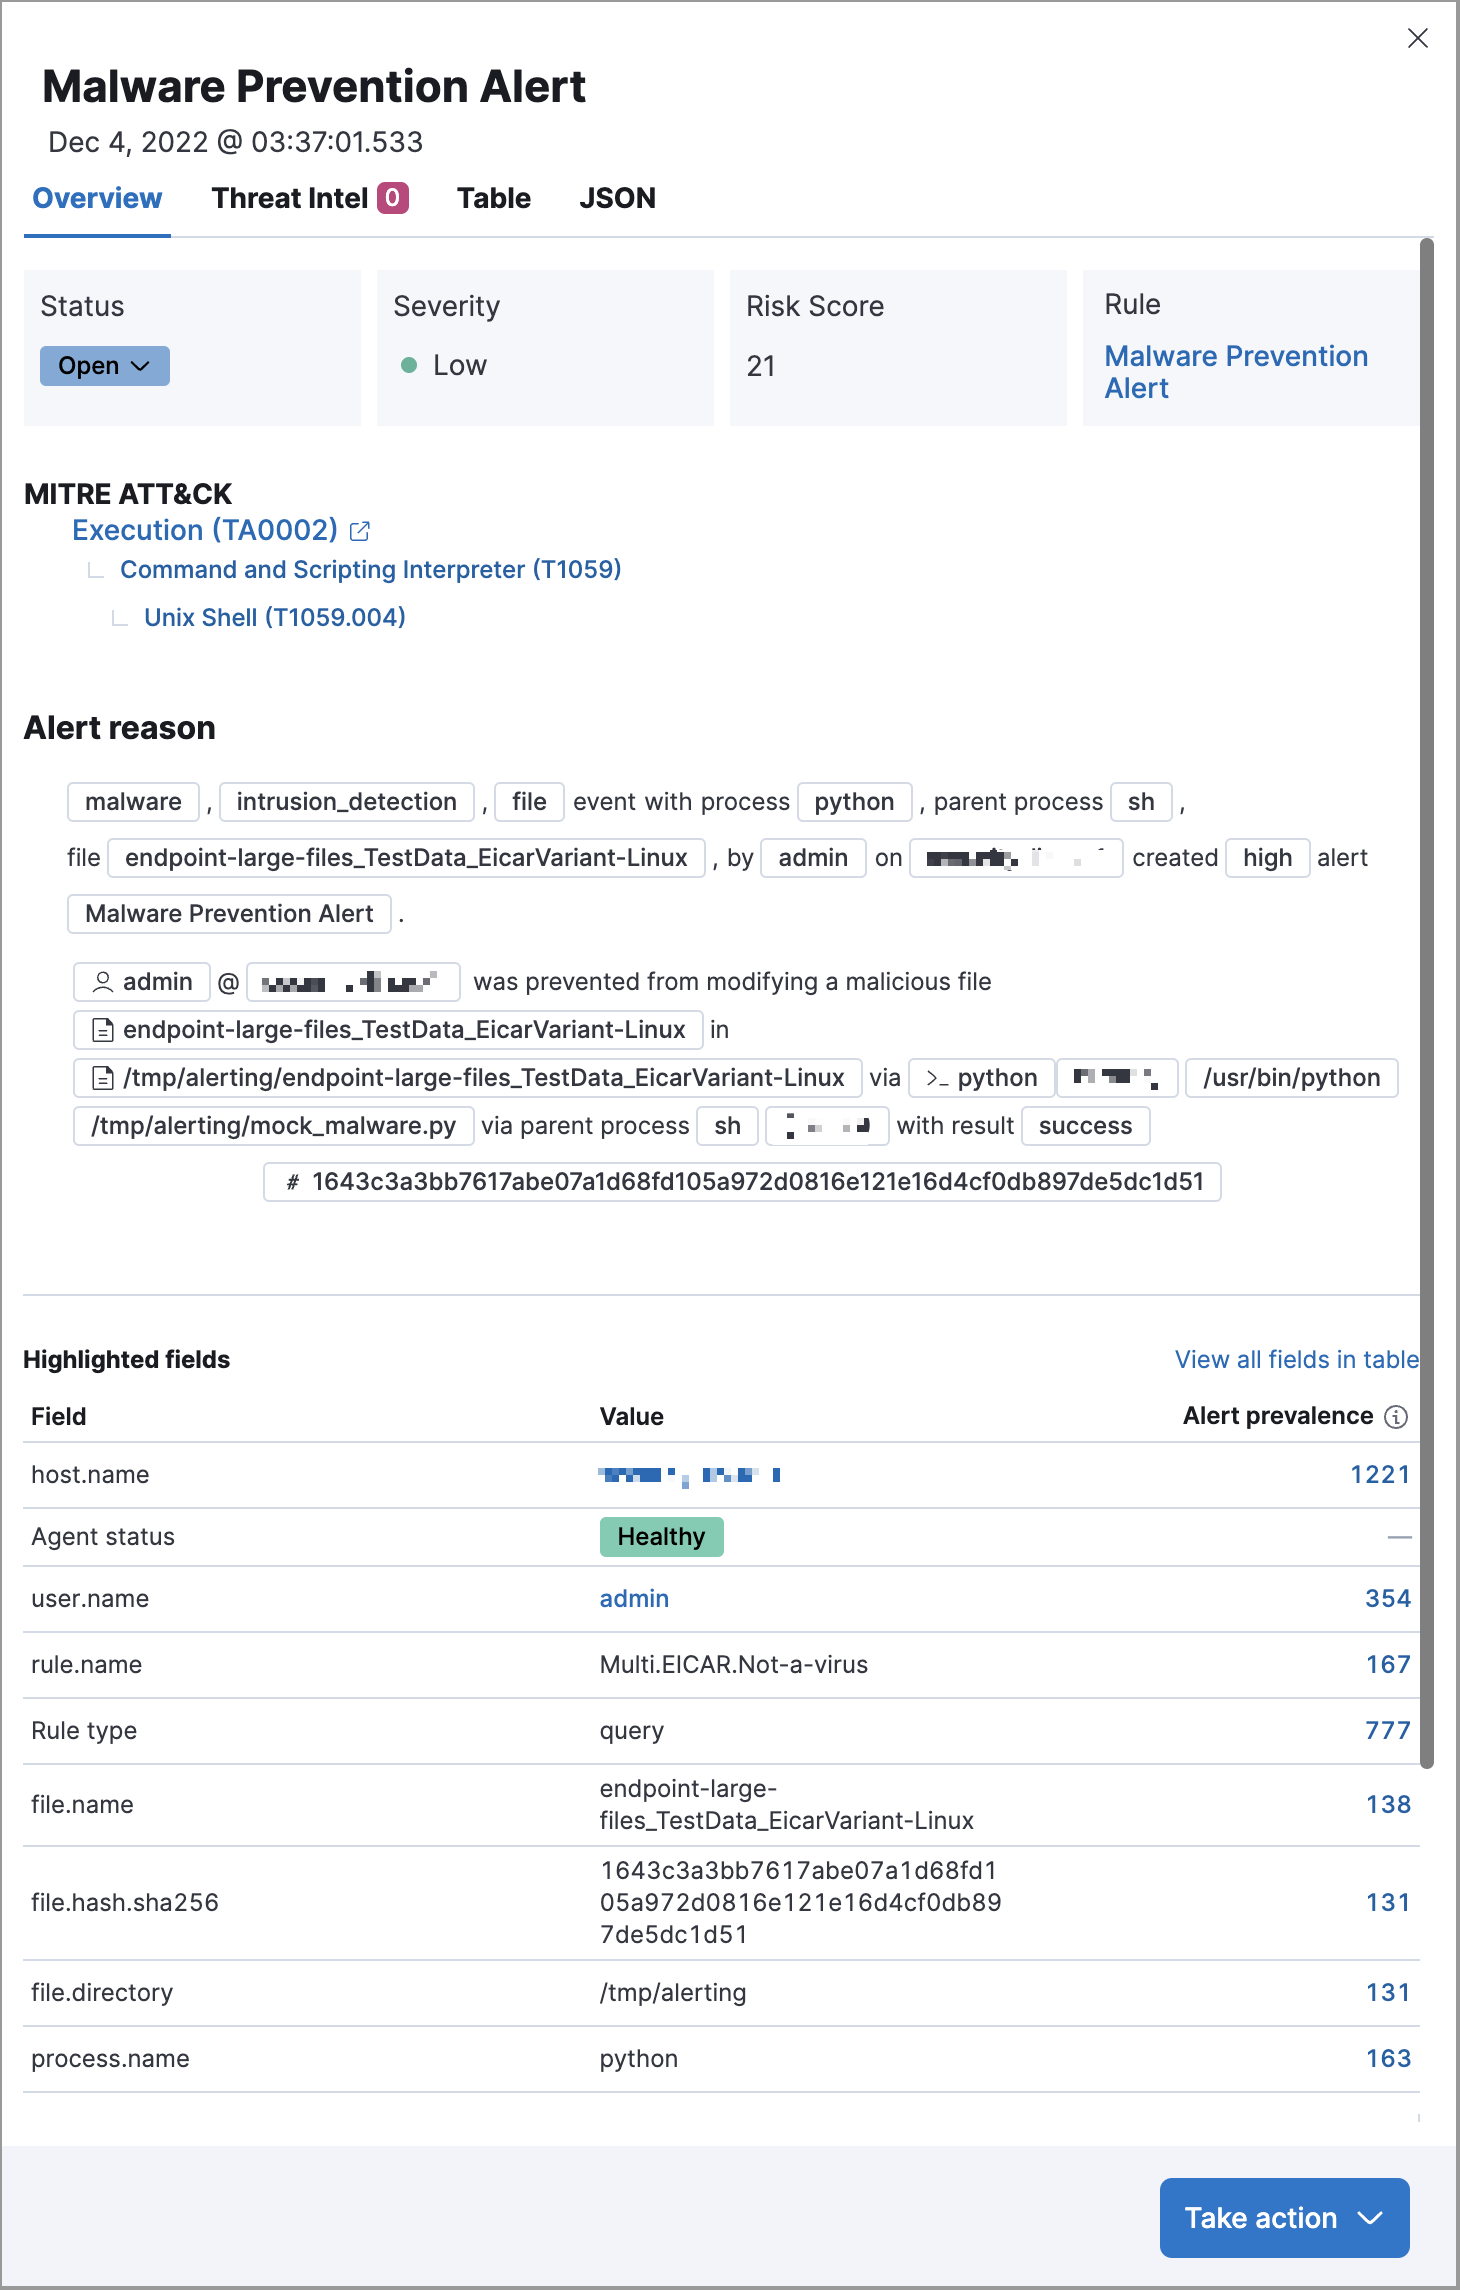The height and width of the screenshot is (2290, 1460).
Task: Click View all fields in table
Action: (1296, 1360)
